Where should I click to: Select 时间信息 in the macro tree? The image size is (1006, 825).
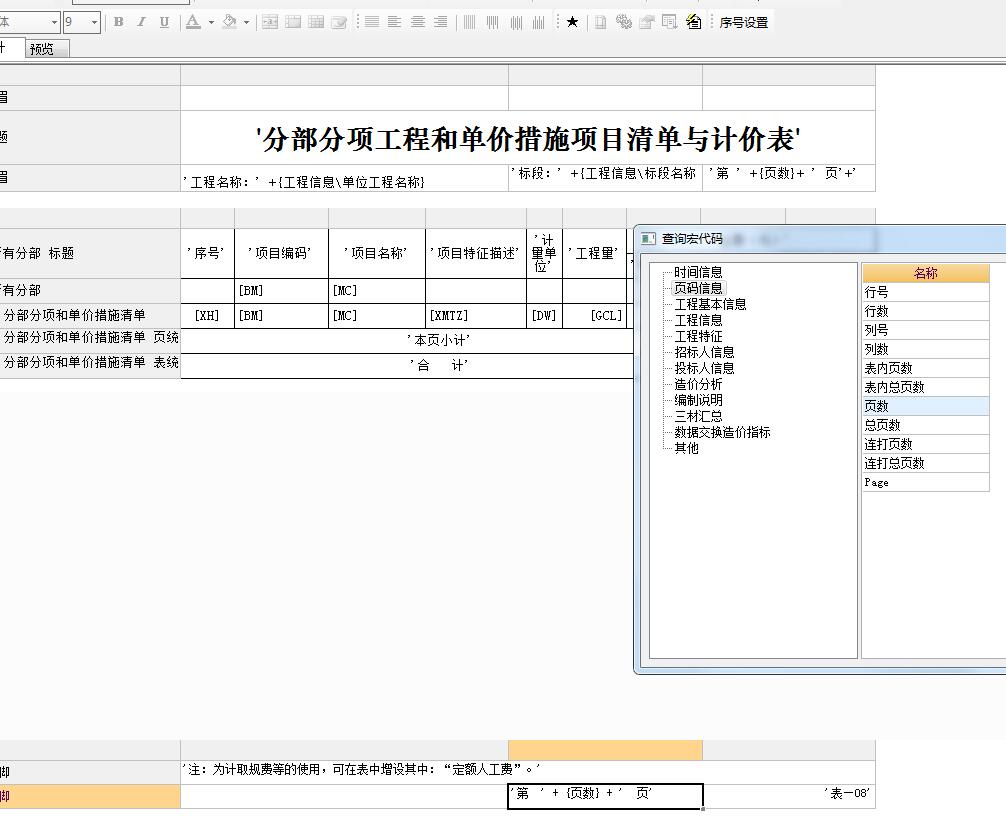[x=698, y=272]
